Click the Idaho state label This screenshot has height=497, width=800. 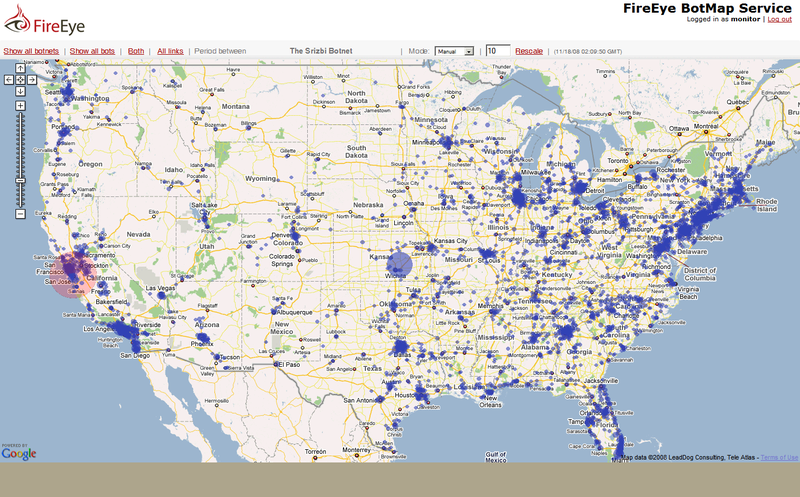[173, 170]
